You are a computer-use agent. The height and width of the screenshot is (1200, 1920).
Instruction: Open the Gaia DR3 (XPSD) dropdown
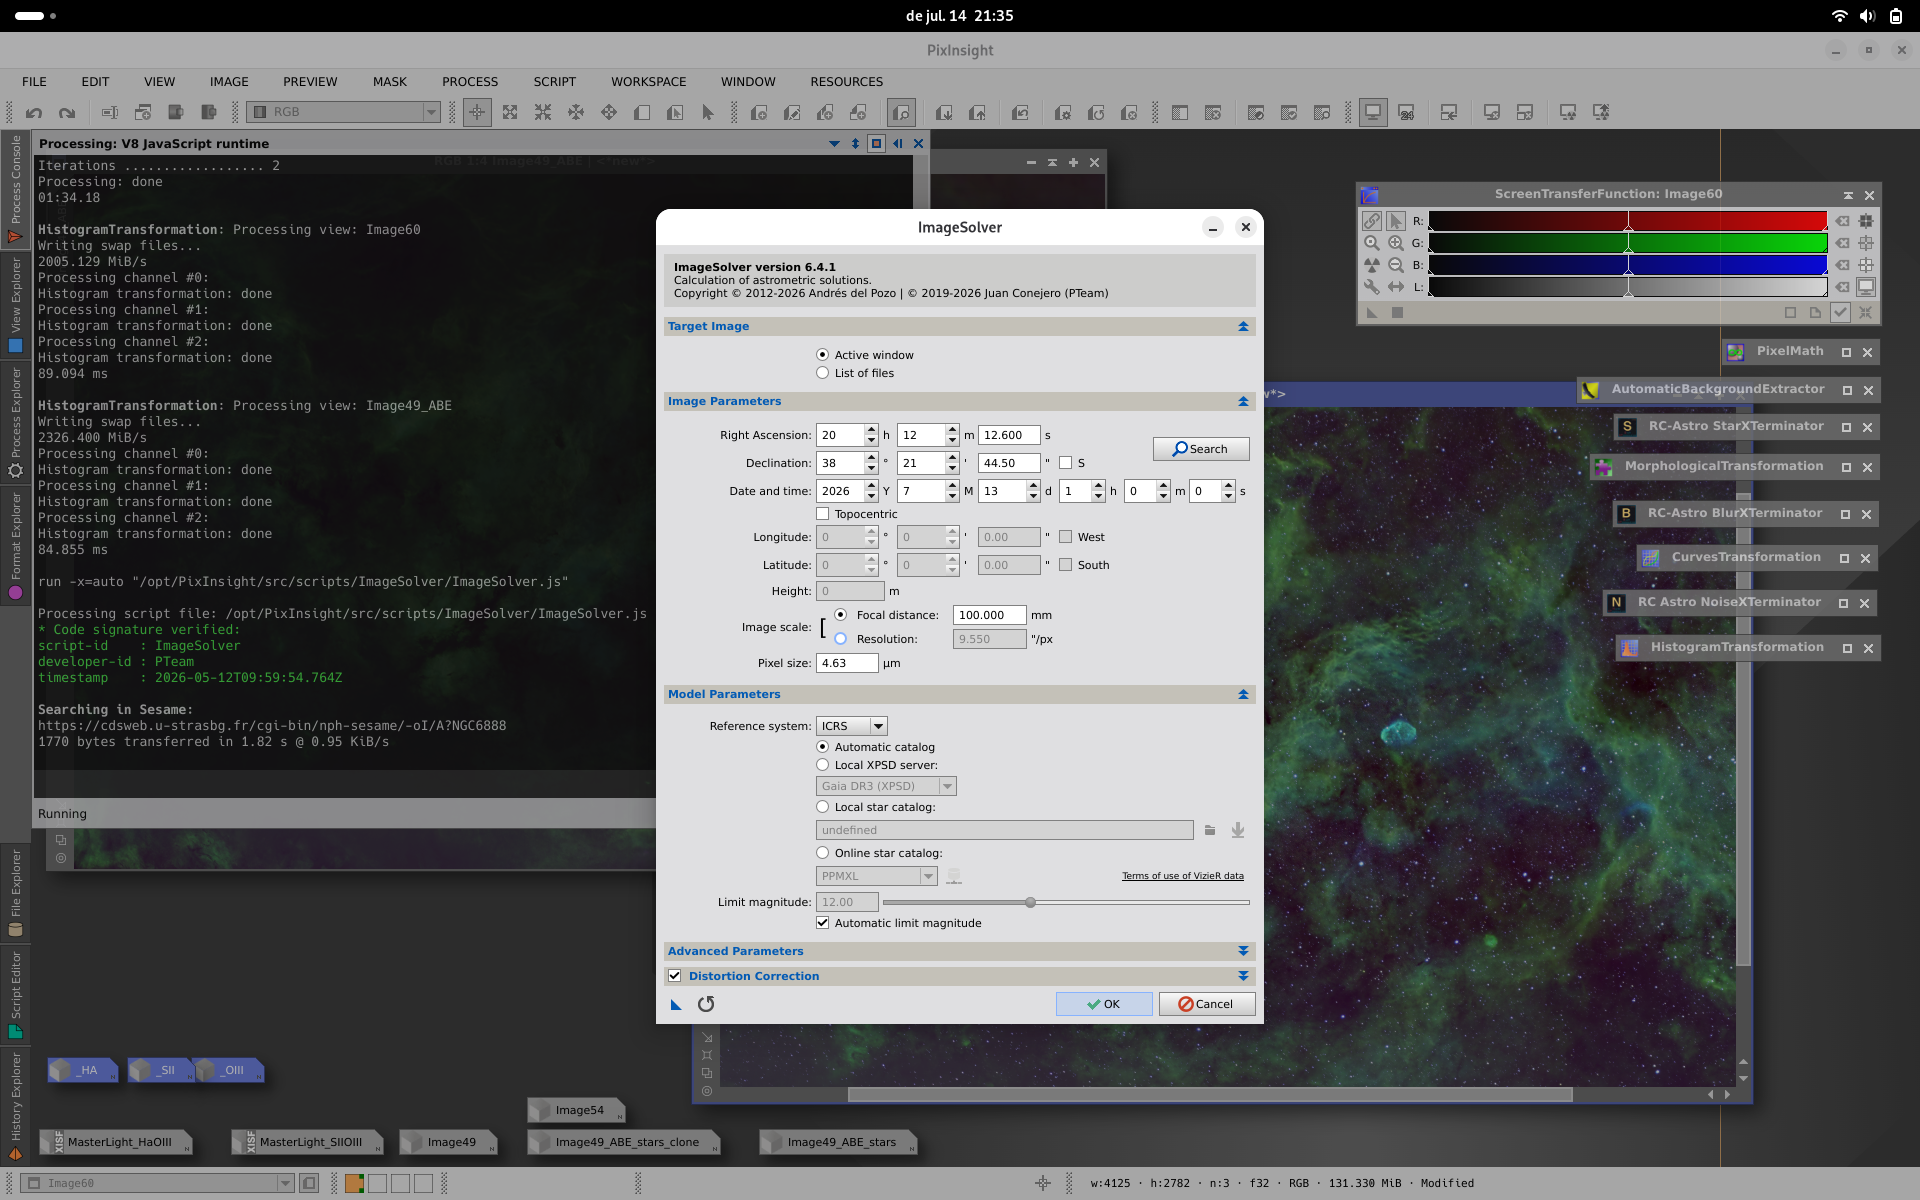coord(886,786)
